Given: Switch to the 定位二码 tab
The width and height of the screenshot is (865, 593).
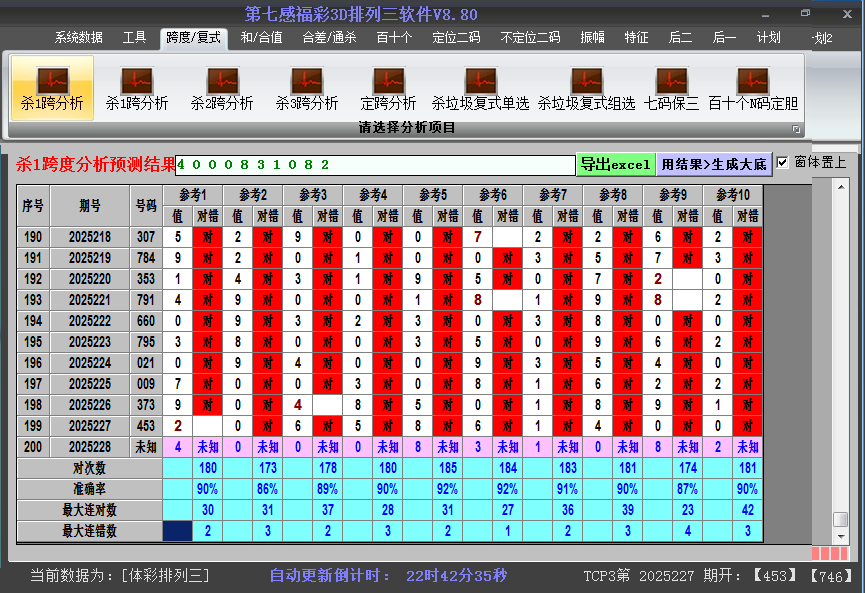Looking at the screenshot, I should coord(456,38).
